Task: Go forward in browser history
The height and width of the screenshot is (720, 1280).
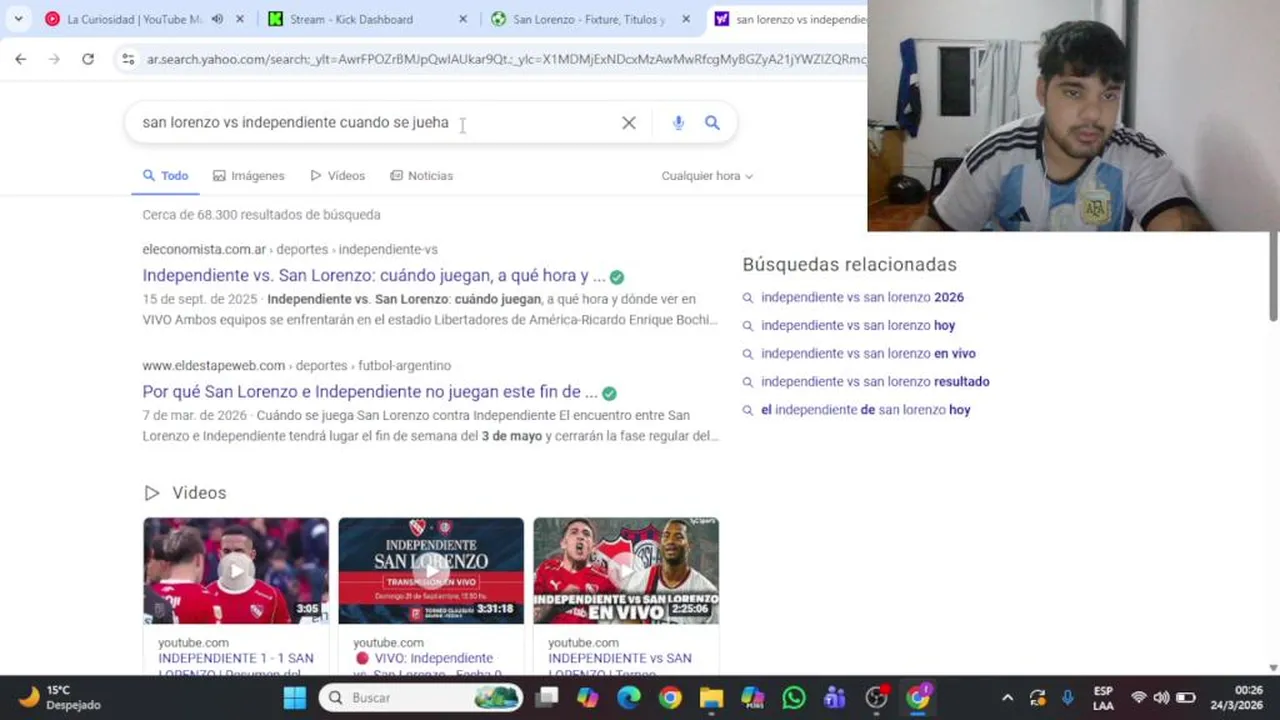Action: pos(54,59)
